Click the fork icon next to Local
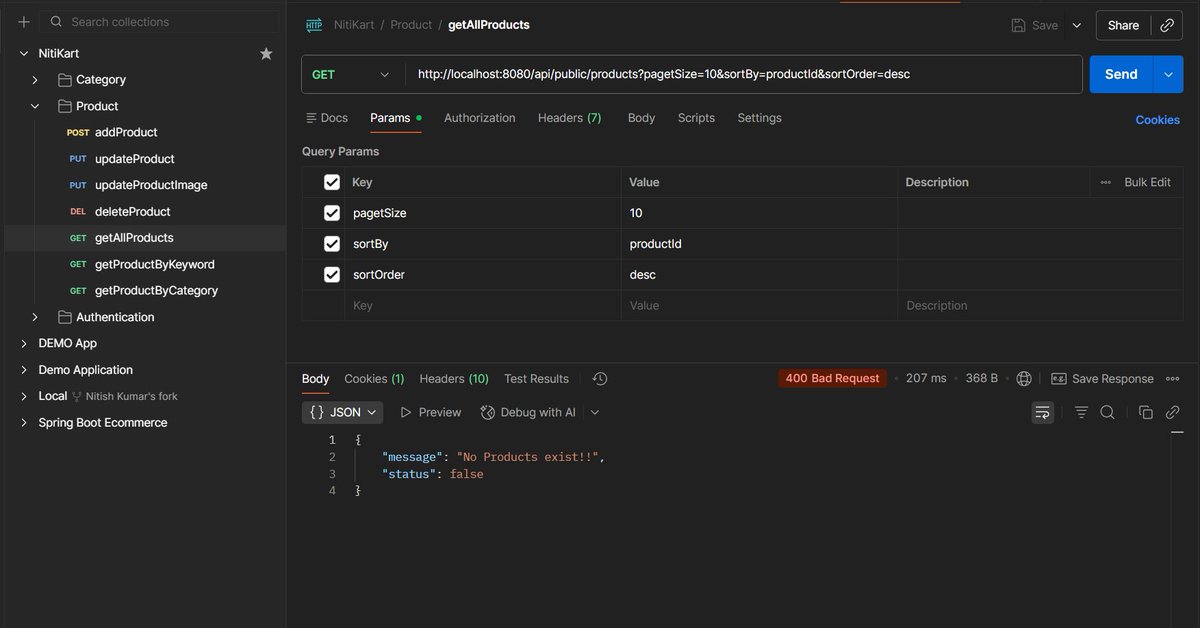This screenshot has width=1200, height=628. [77, 396]
